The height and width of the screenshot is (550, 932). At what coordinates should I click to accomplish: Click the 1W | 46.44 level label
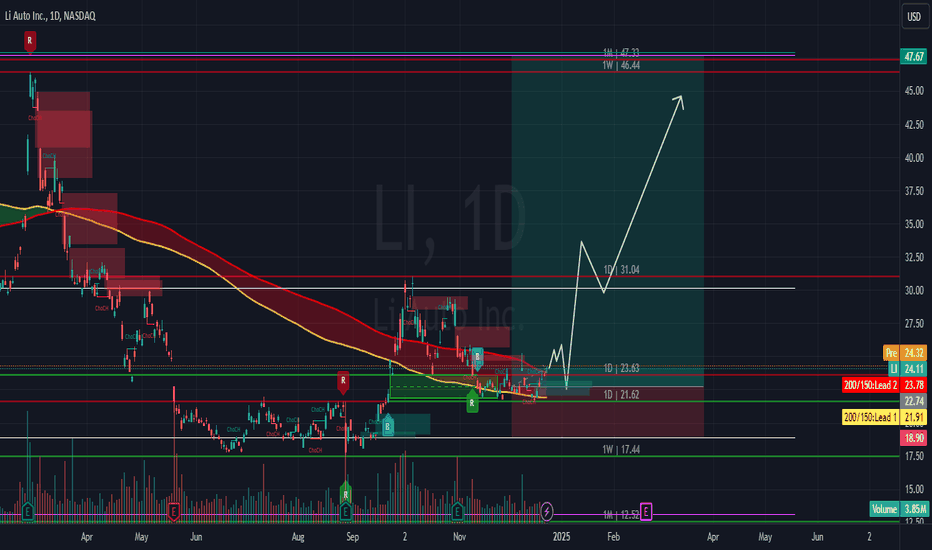[621, 65]
